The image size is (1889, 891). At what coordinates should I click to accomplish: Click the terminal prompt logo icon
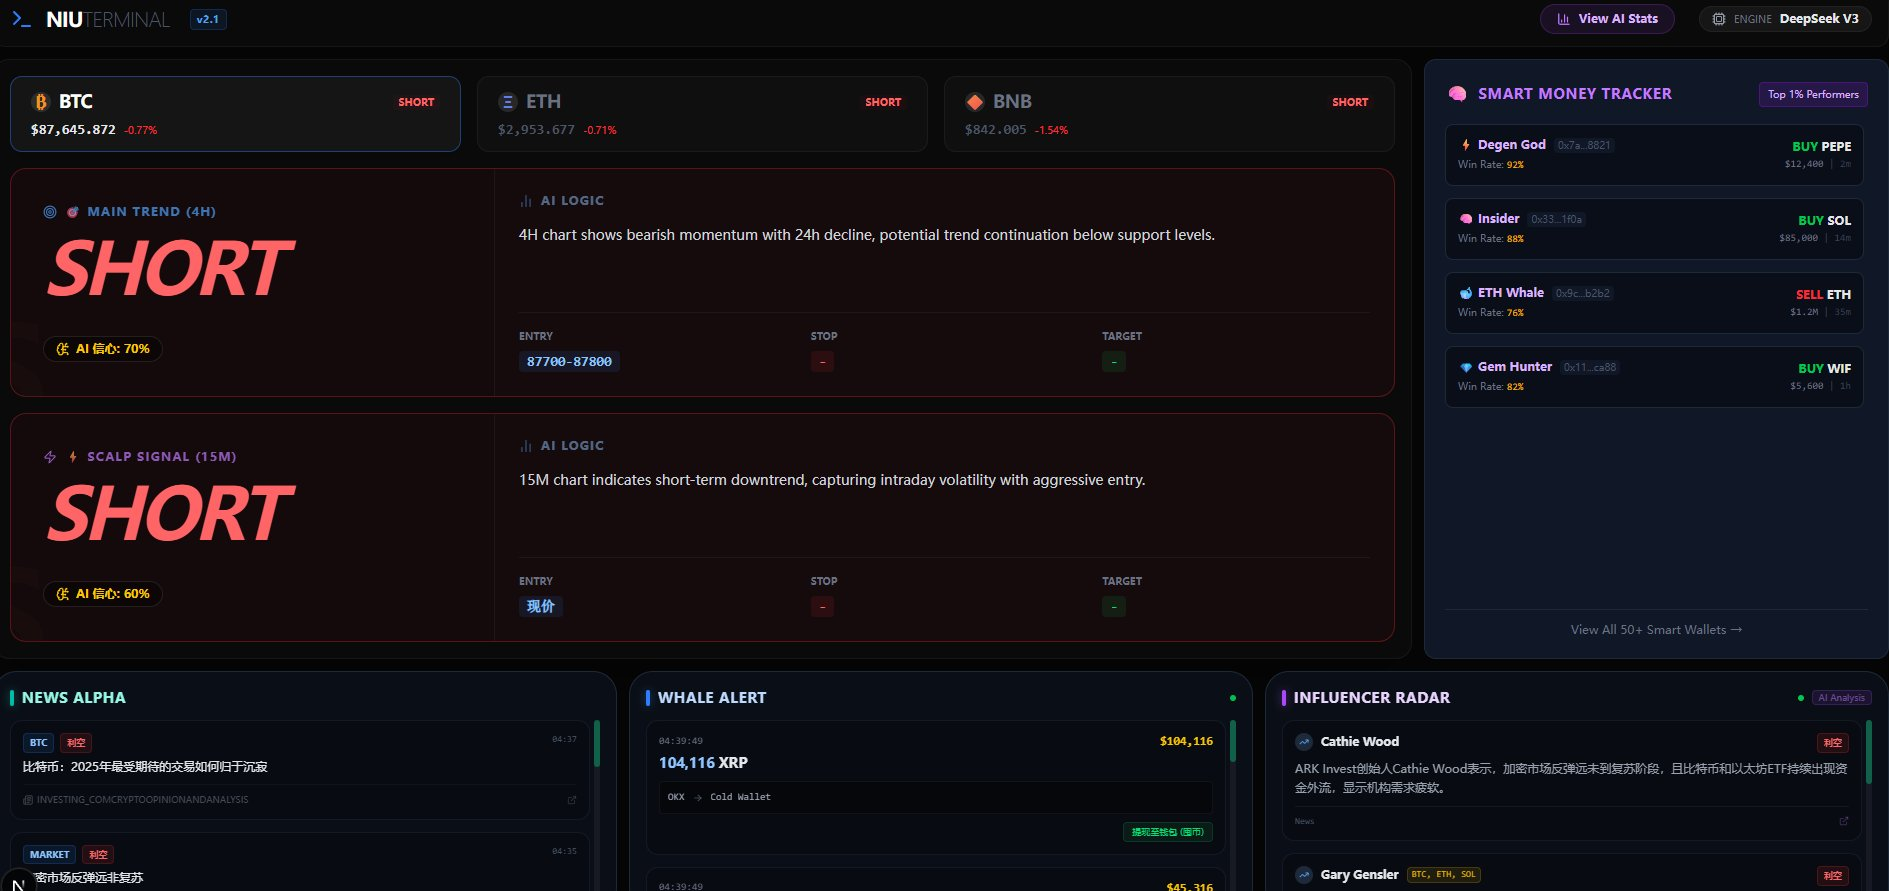(x=21, y=19)
